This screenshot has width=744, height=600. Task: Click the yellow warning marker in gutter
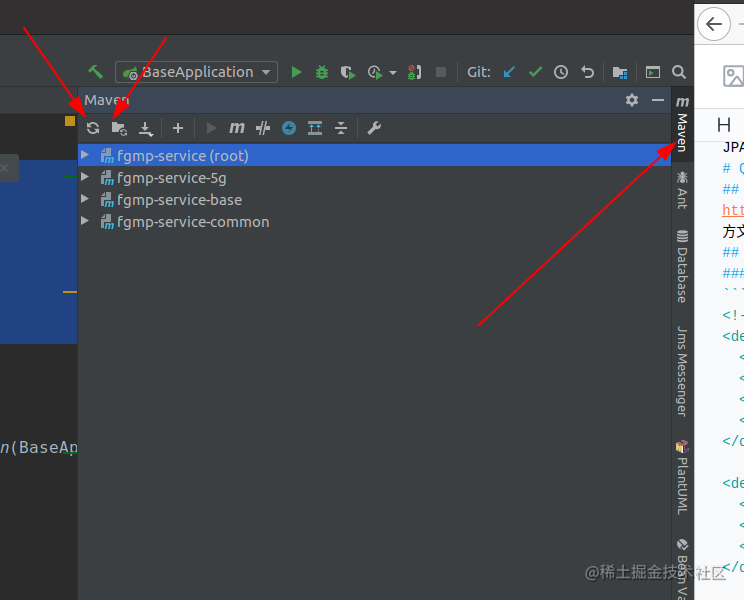[70, 121]
